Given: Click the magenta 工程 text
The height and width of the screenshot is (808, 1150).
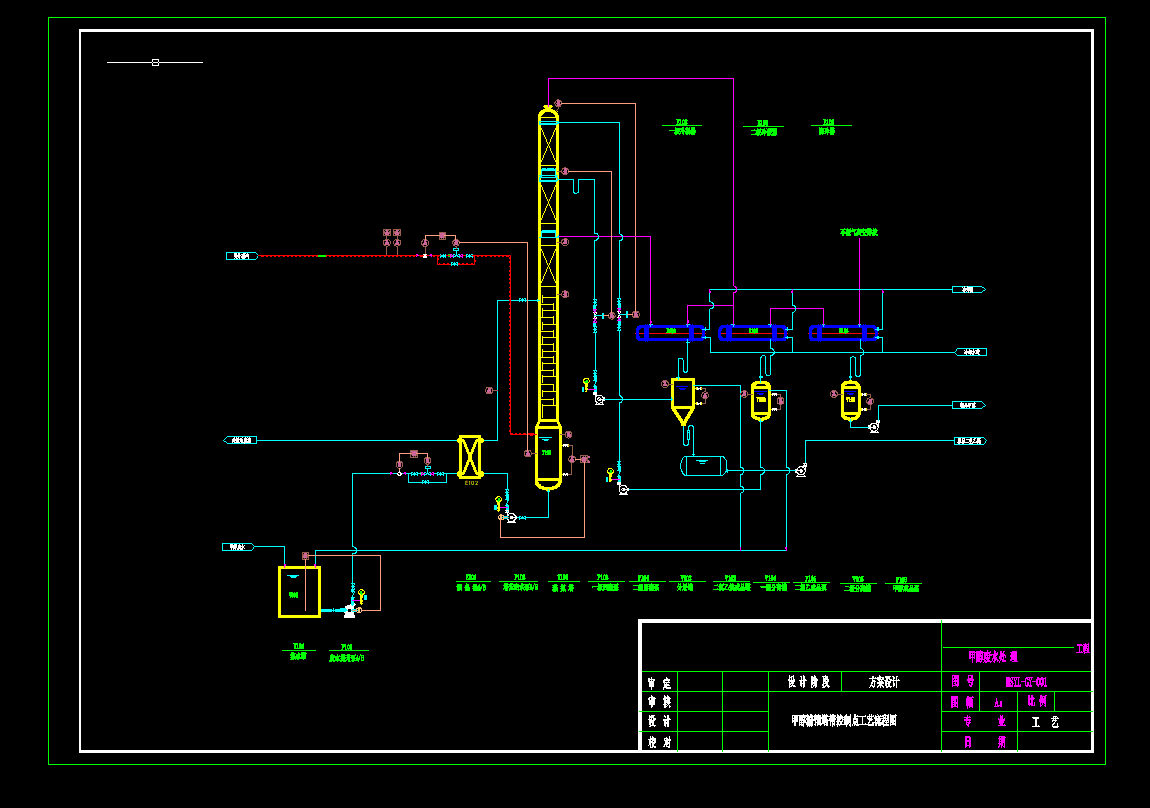Looking at the screenshot, I should coord(1083,648).
